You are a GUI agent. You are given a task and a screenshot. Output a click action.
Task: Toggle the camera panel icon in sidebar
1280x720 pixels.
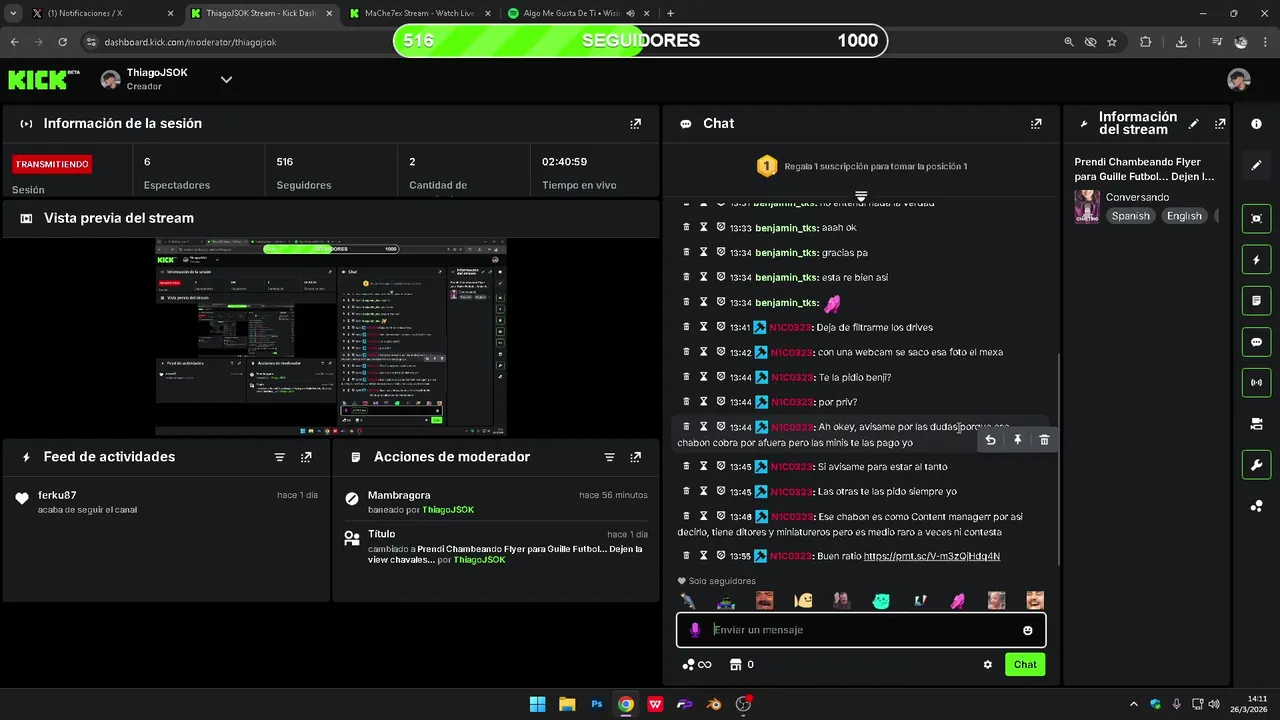[1256, 424]
